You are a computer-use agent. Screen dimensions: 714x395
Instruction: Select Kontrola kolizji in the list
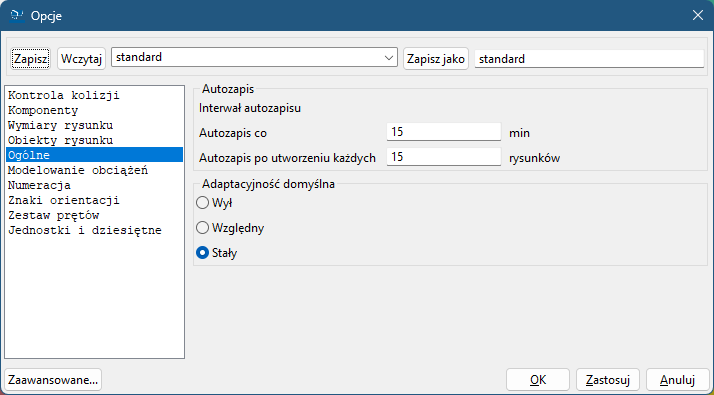(x=94, y=95)
